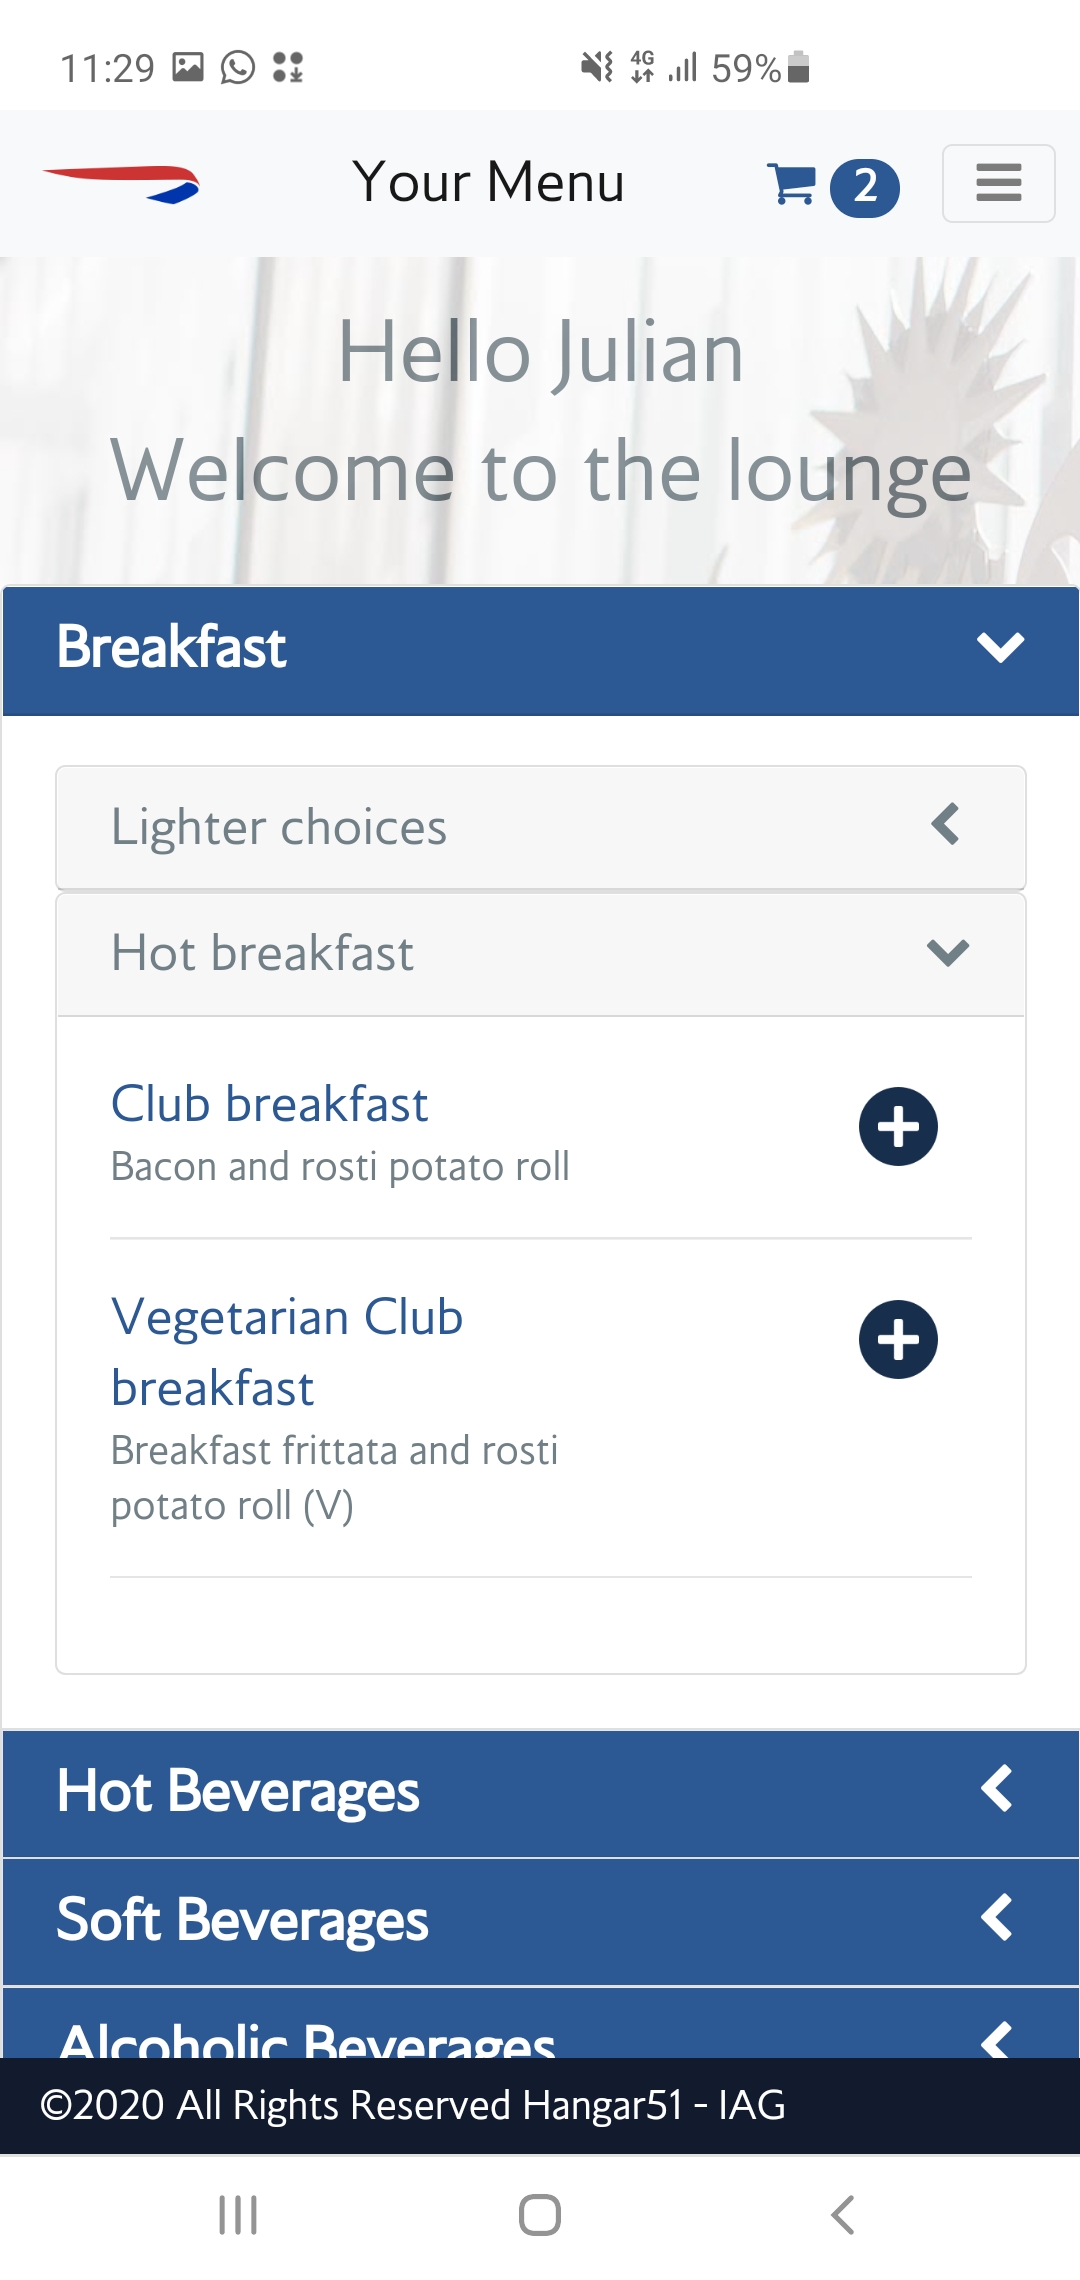Expand the Hot Beverages category
The image size is (1080, 2280).
[x=997, y=1789]
